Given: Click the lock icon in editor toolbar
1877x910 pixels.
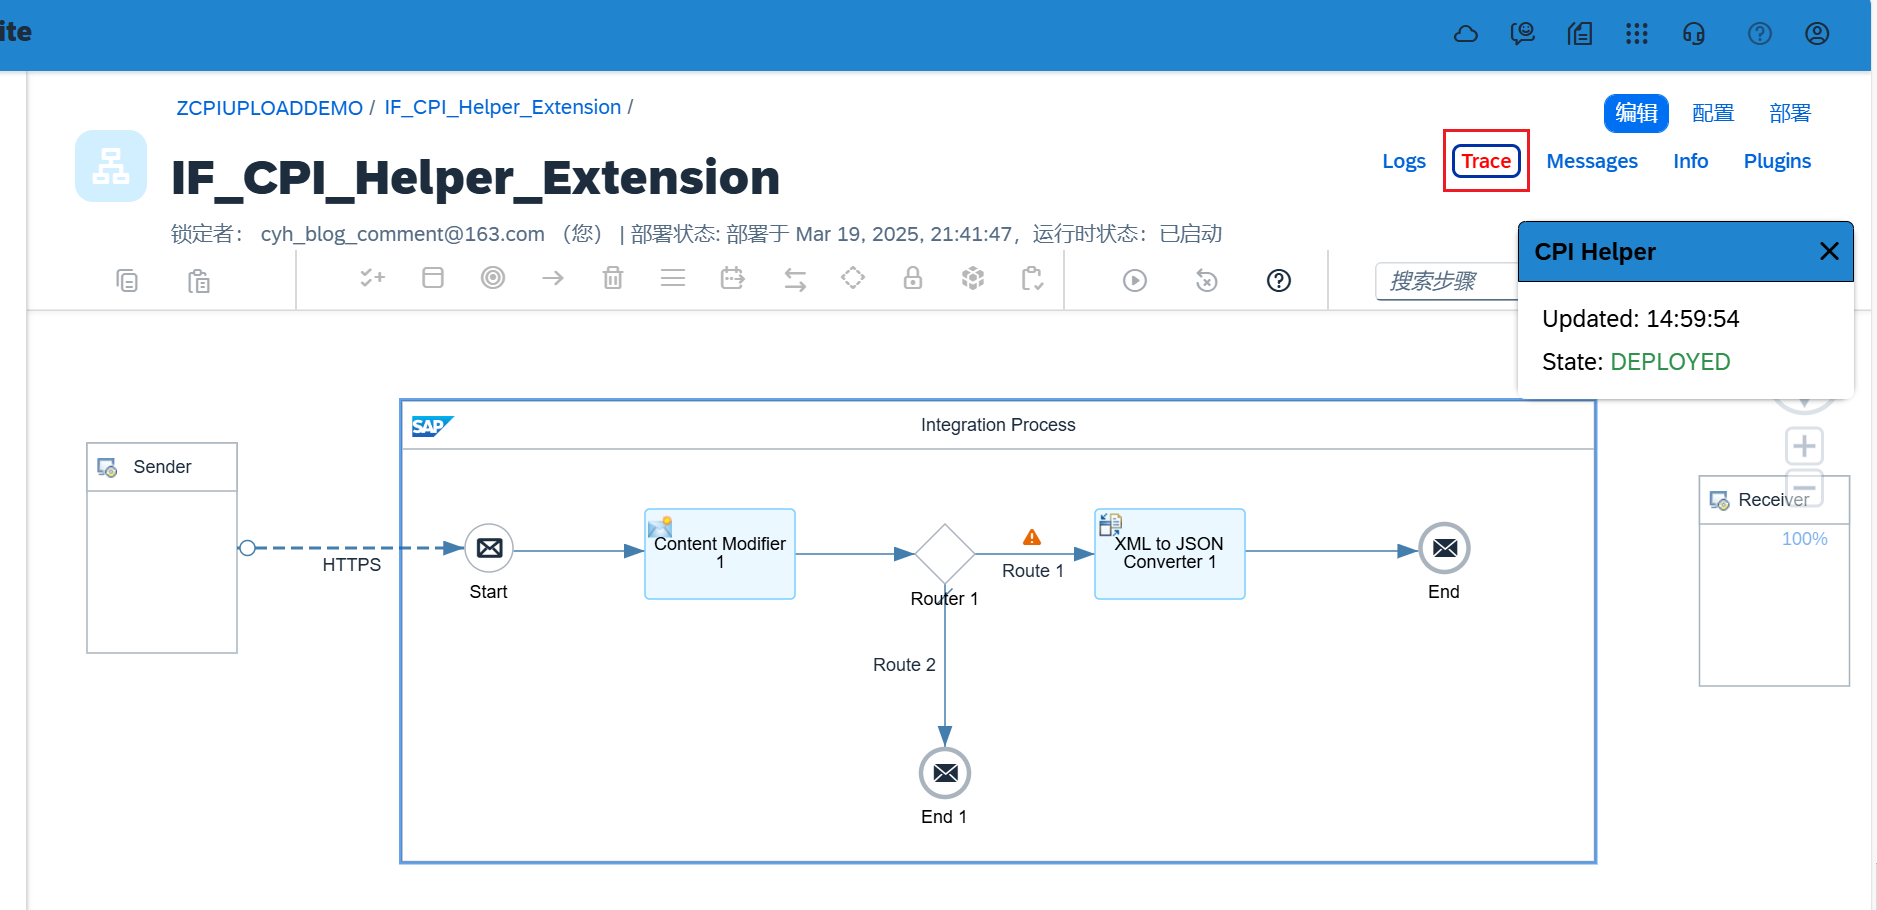Looking at the screenshot, I should [912, 279].
